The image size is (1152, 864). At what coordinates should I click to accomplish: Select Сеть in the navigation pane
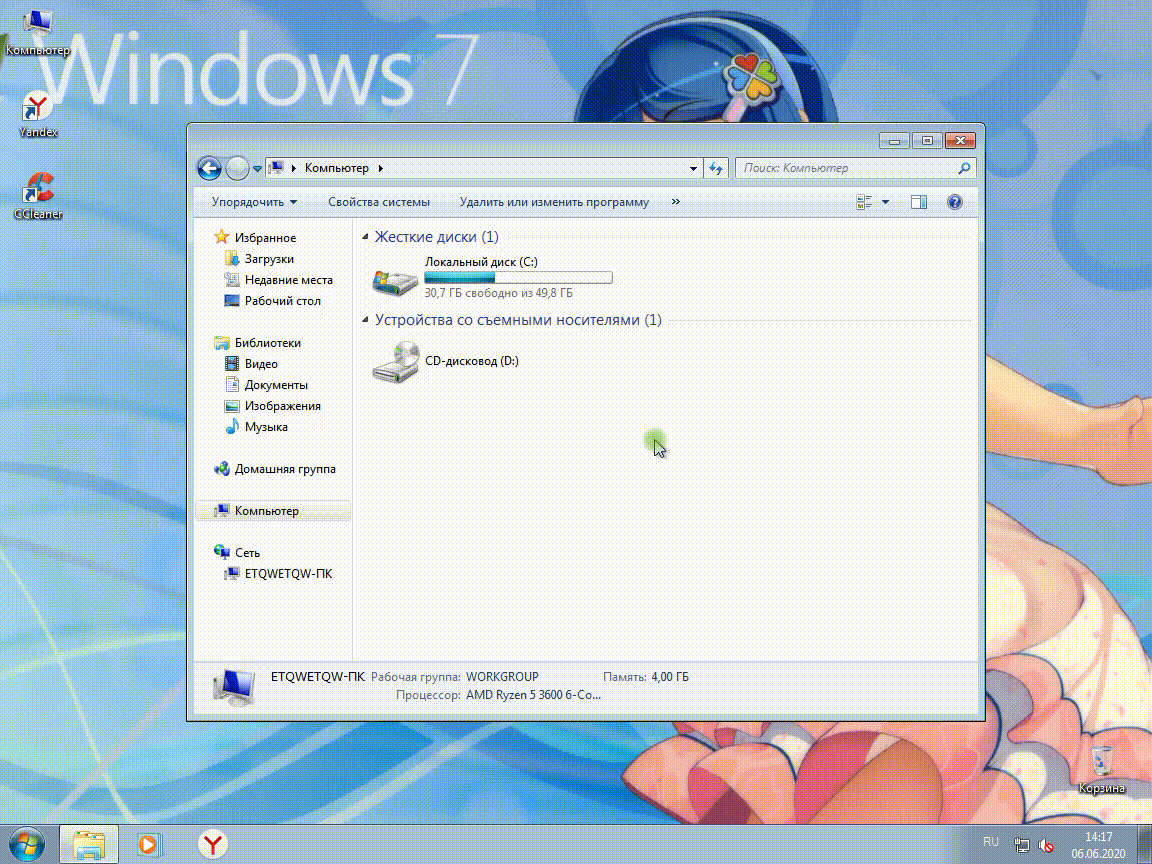click(x=247, y=552)
